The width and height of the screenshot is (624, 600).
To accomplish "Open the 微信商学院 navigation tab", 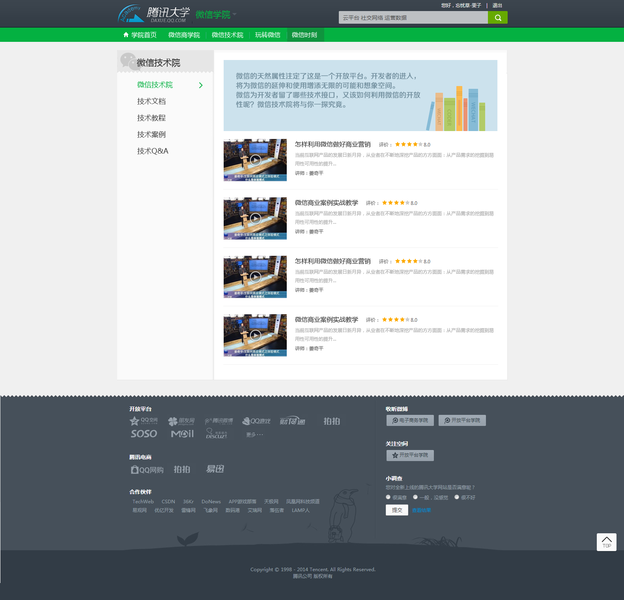I will coord(184,35).
